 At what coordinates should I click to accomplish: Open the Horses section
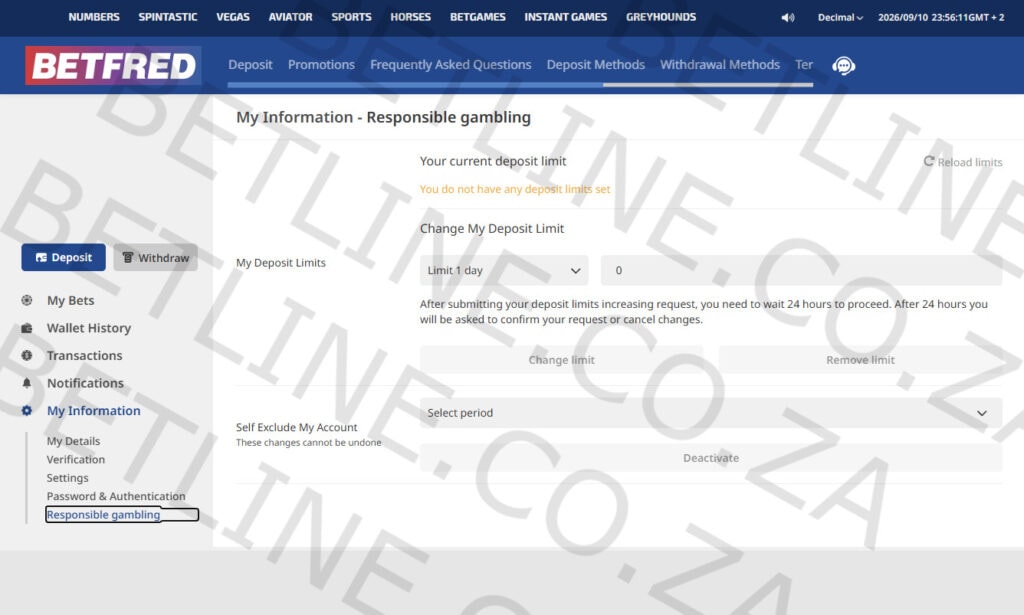tap(411, 17)
